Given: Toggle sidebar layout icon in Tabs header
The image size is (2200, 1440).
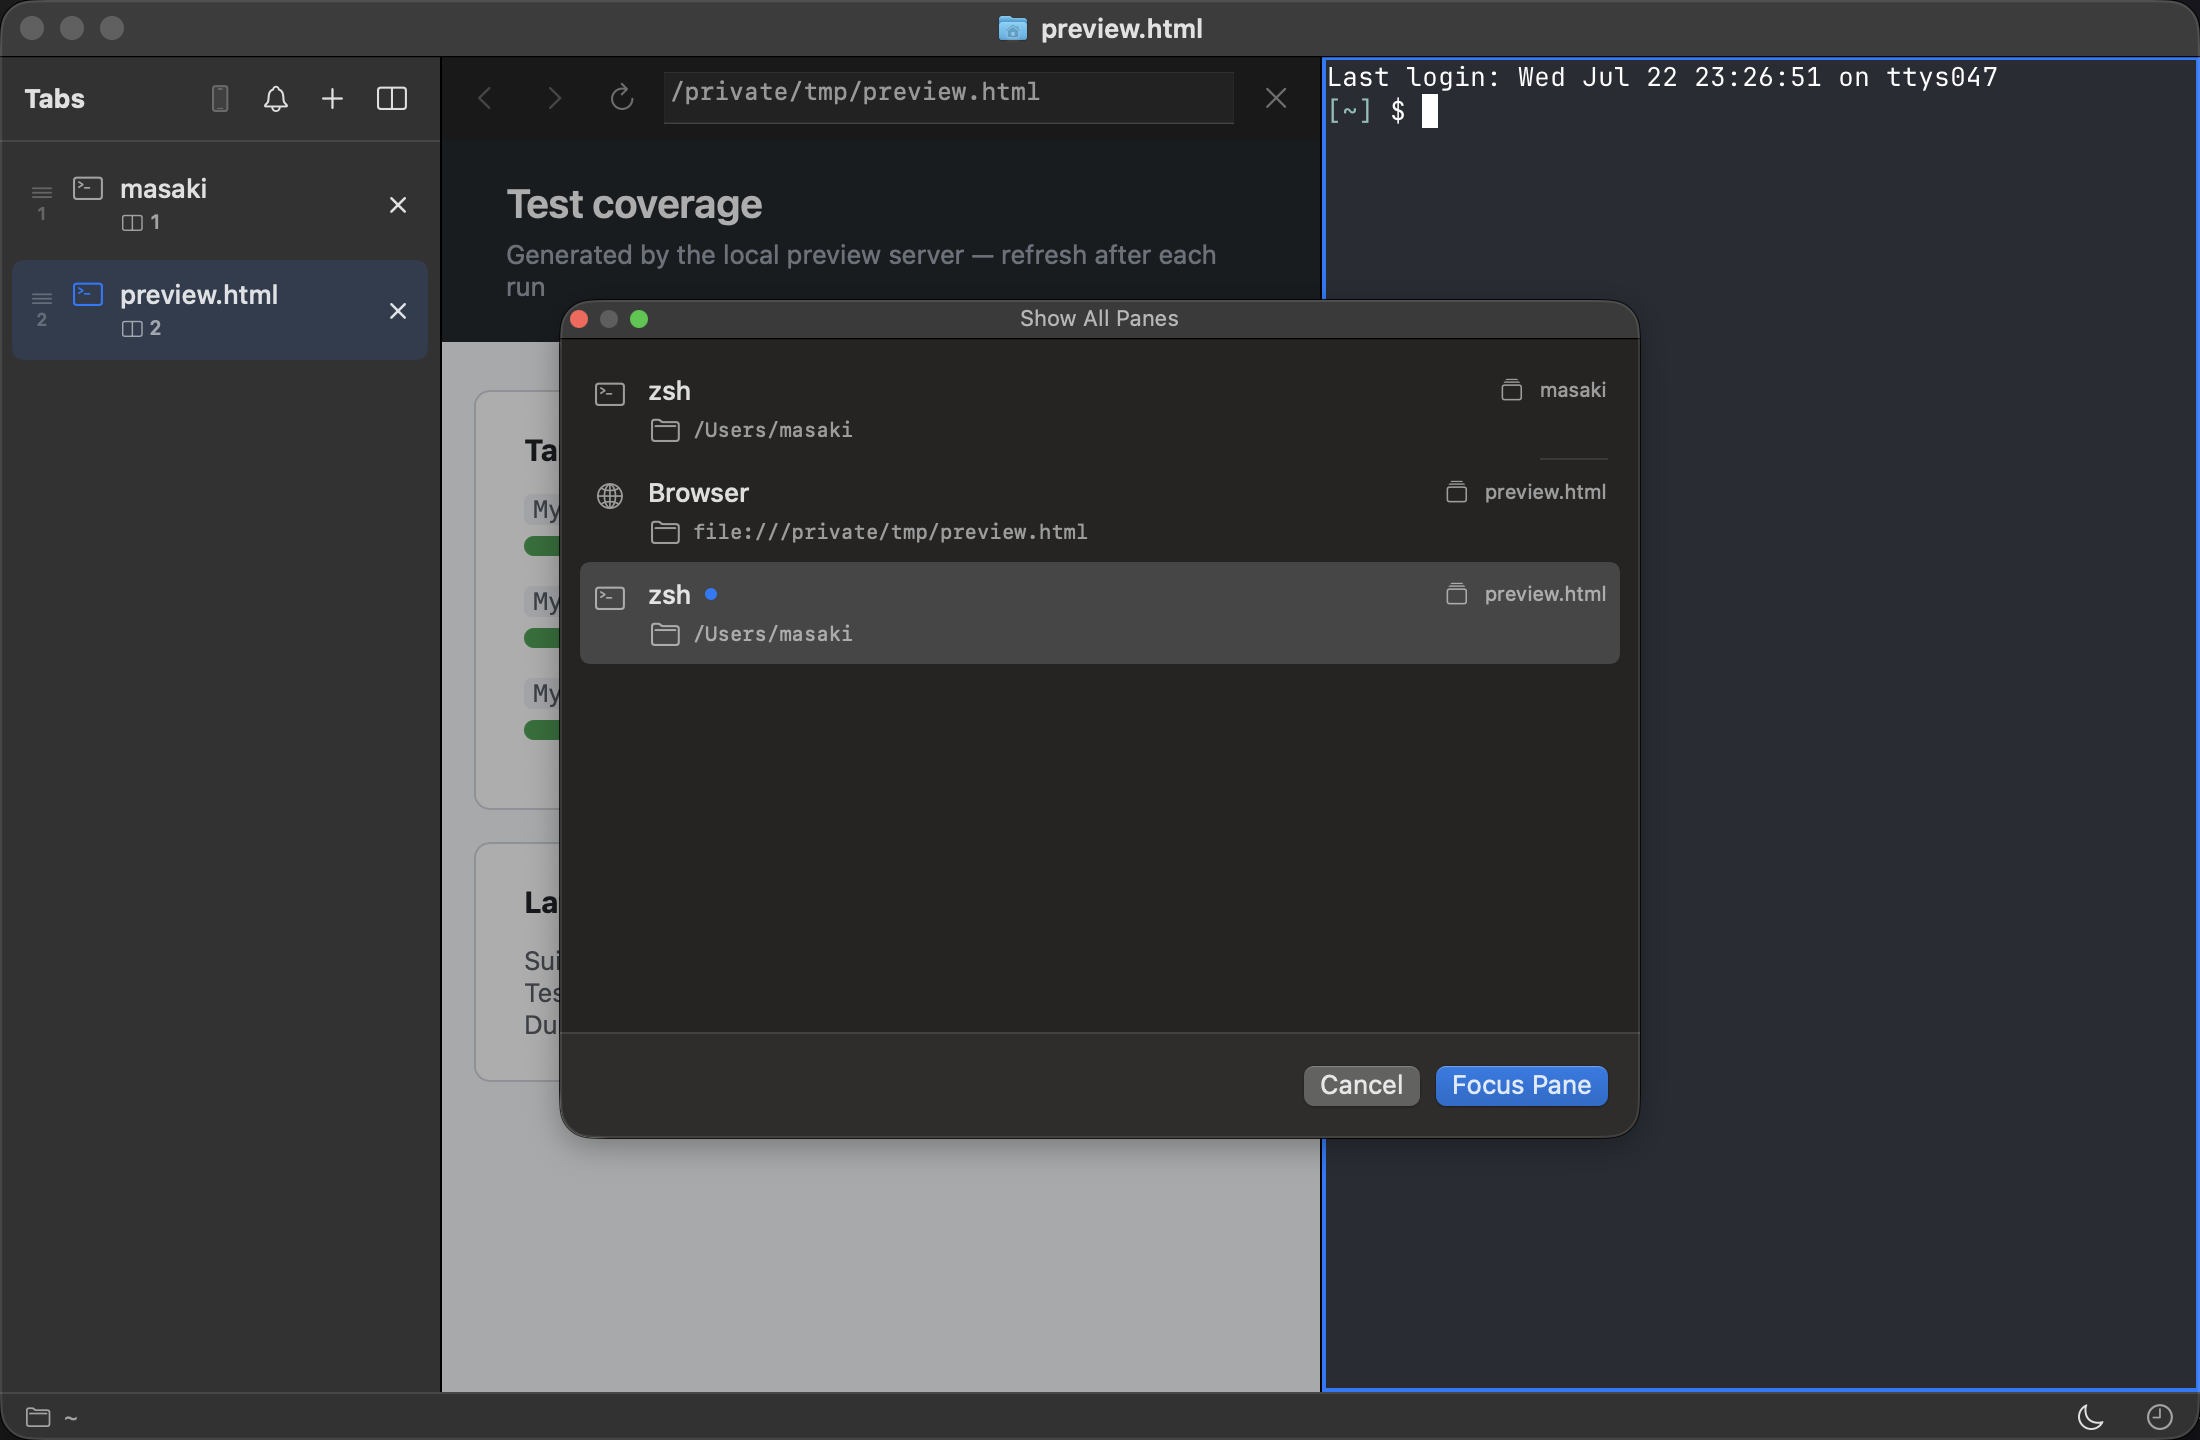Looking at the screenshot, I should (392, 98).
